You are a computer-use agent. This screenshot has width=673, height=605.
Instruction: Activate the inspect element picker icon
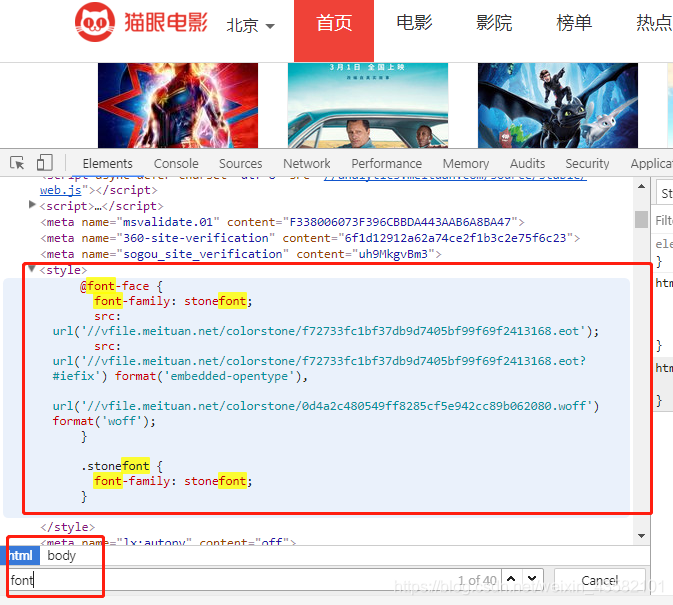(17, 163)
